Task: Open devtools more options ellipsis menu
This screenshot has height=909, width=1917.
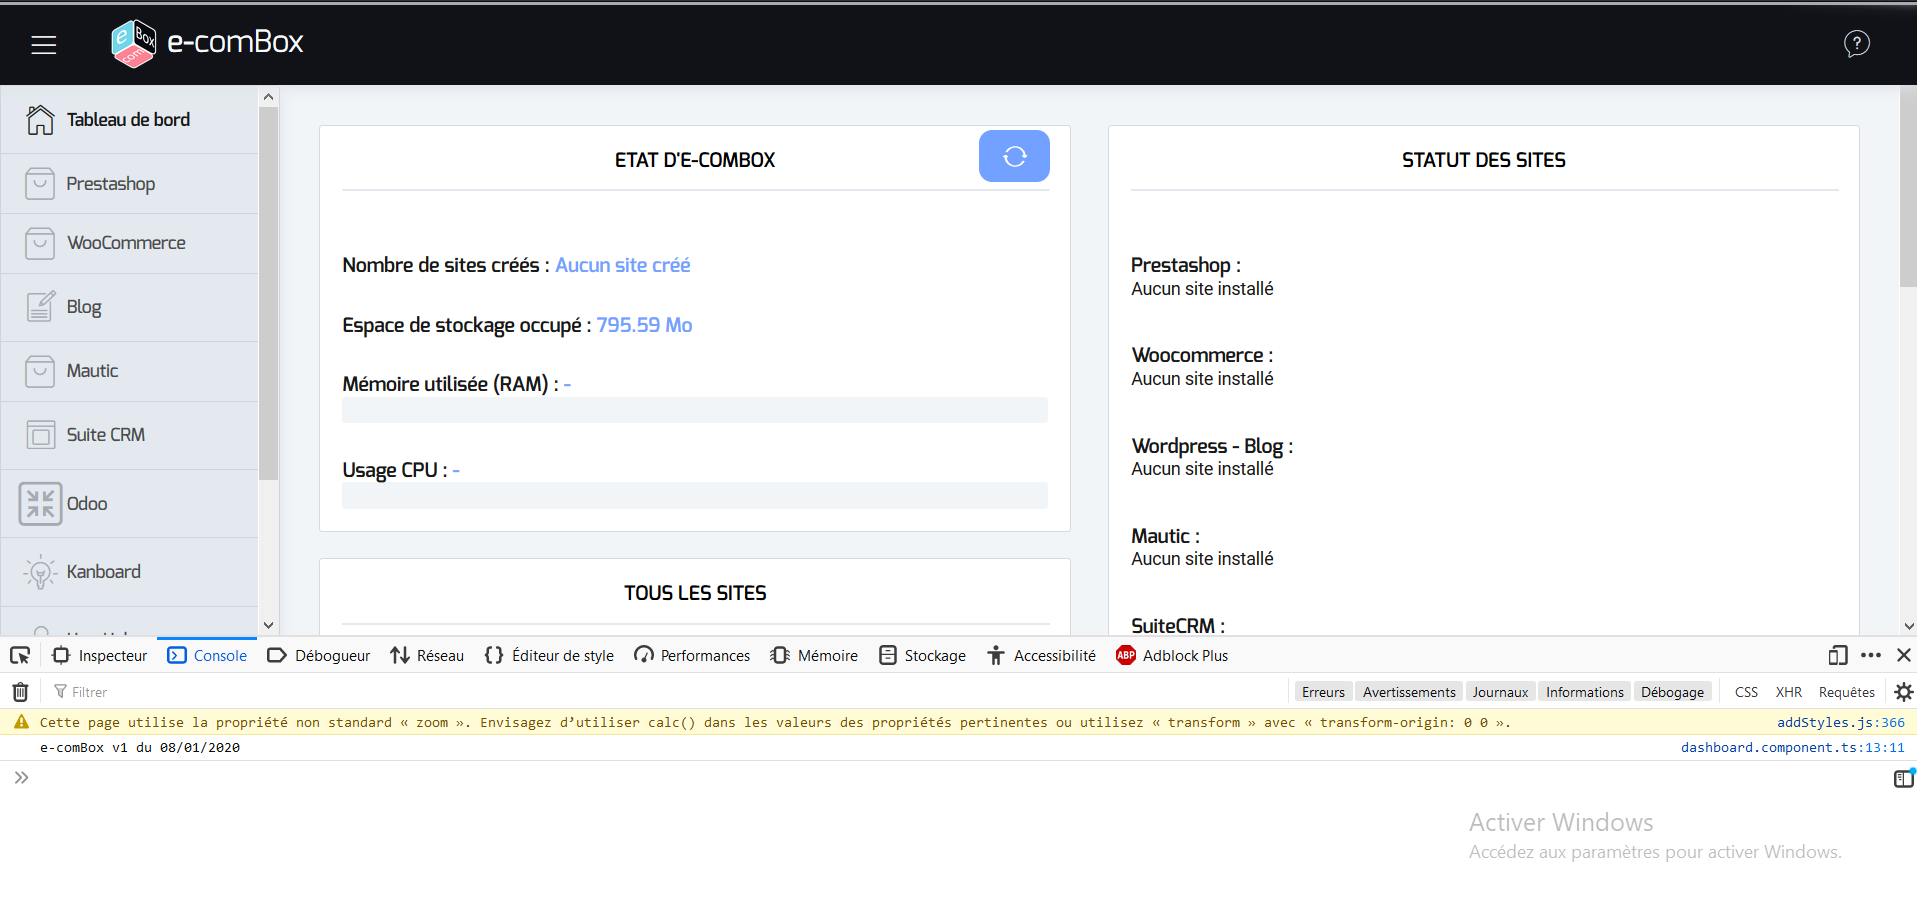Action: [x=1871, y=655]
